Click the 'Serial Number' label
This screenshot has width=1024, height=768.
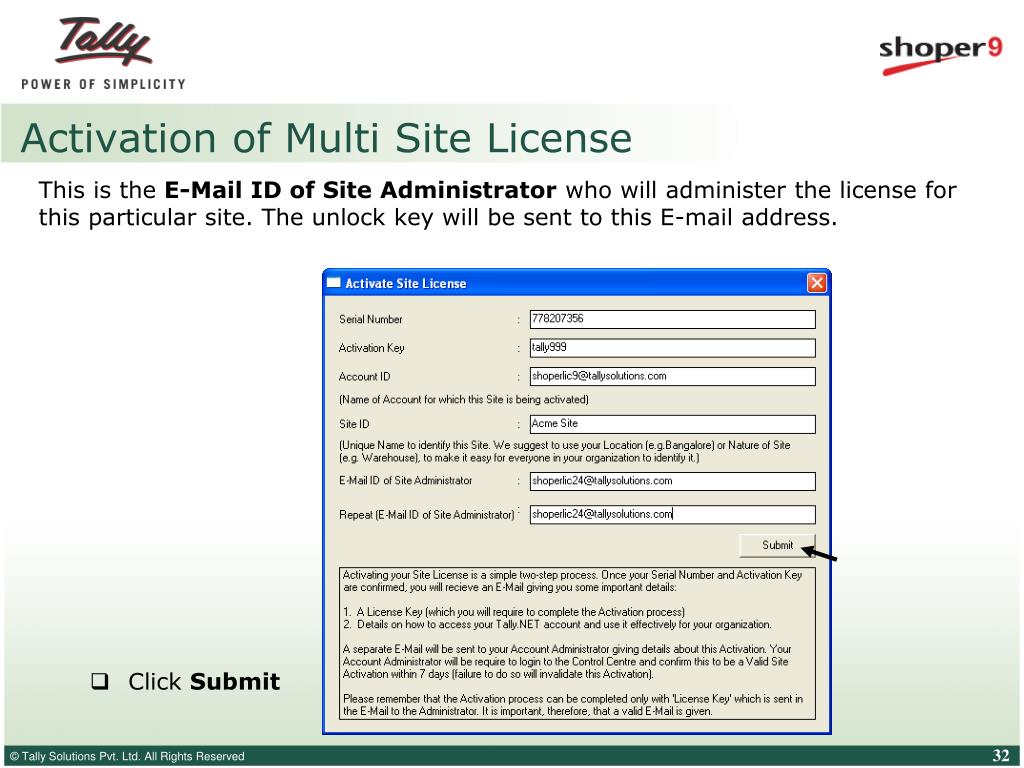tap(370, 319)
